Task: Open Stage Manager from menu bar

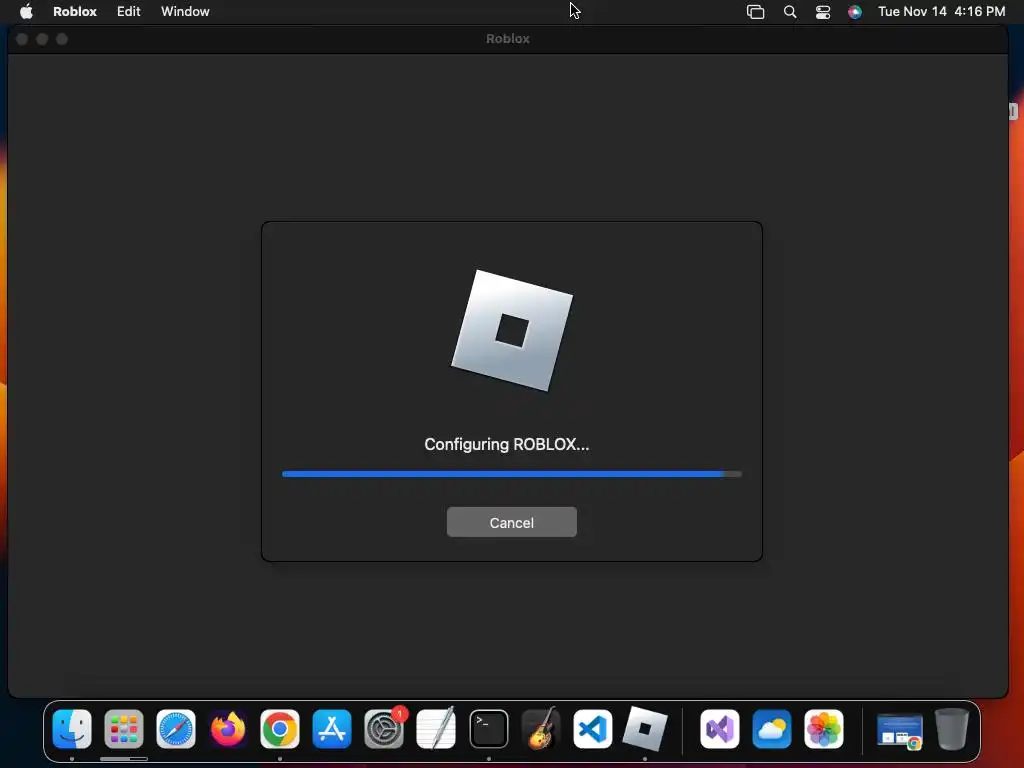Action: tap(756, 12)
